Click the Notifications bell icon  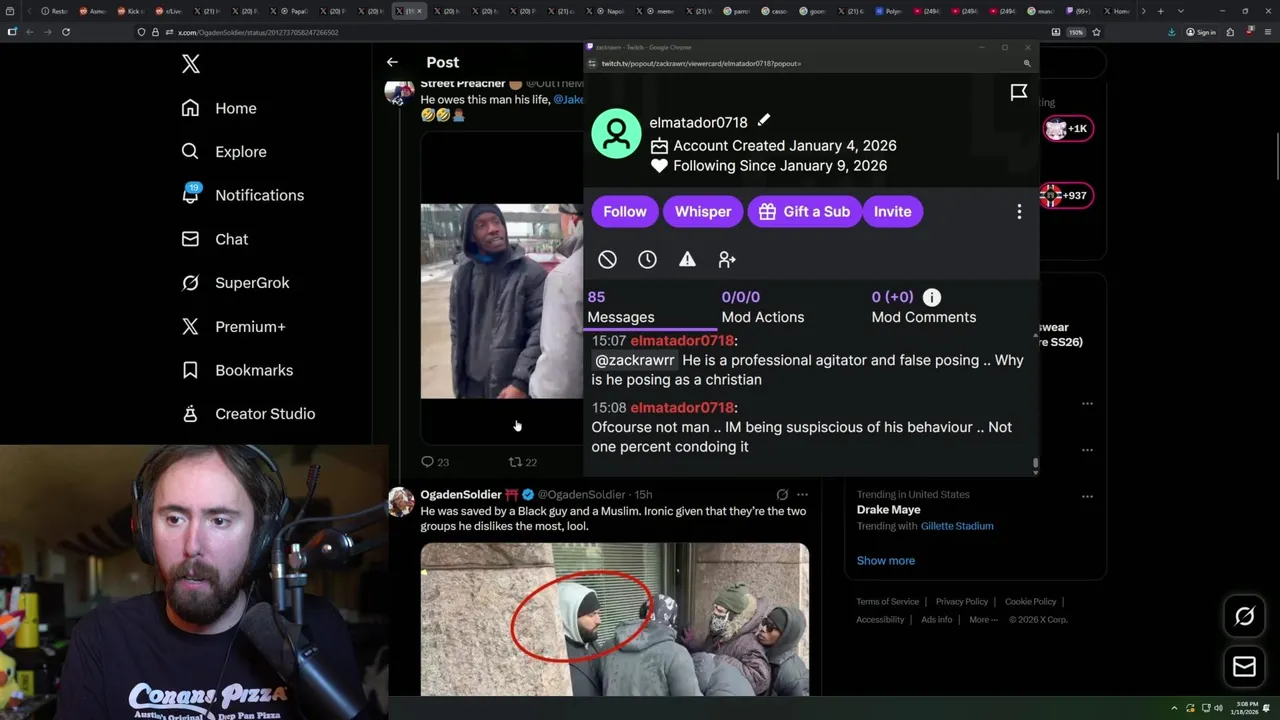[190, 195]
